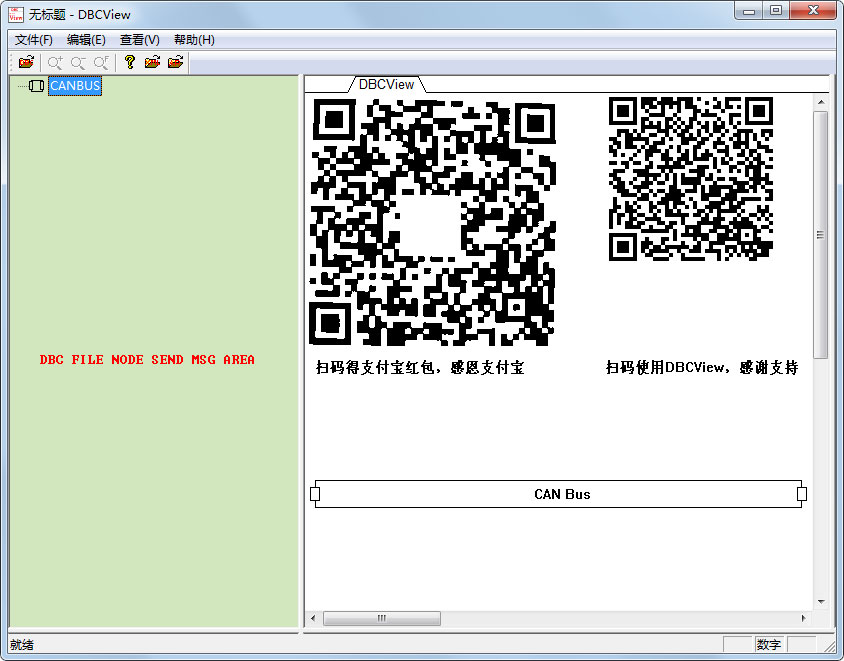Maximize the DBCView window
Screen dimensions: 844x661
pyautogui.click(x=776, y=11)
